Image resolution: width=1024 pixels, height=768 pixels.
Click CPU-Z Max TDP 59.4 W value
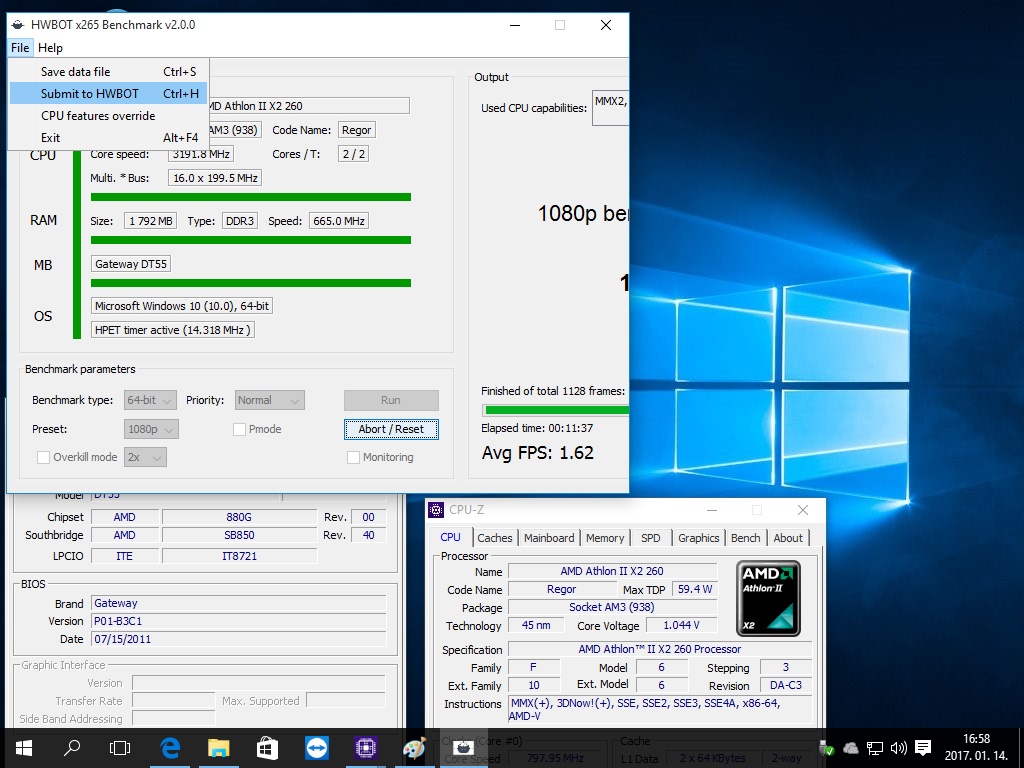695,589
